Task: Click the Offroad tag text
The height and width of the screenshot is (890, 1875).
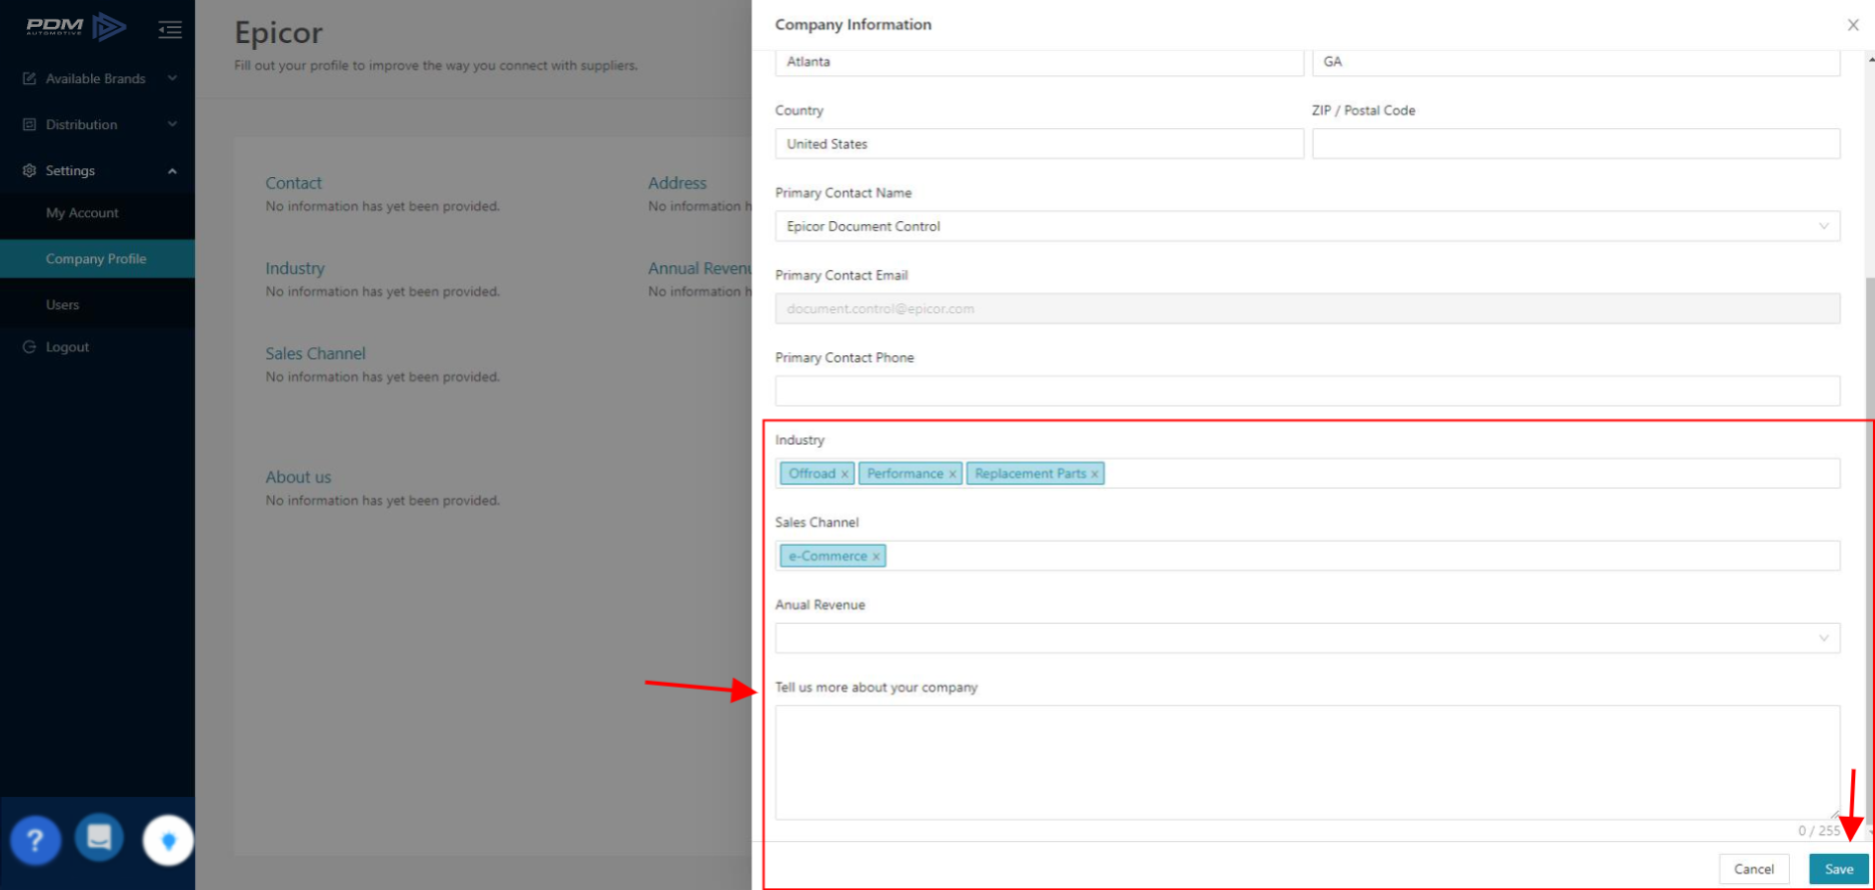Action: point(811,474)
